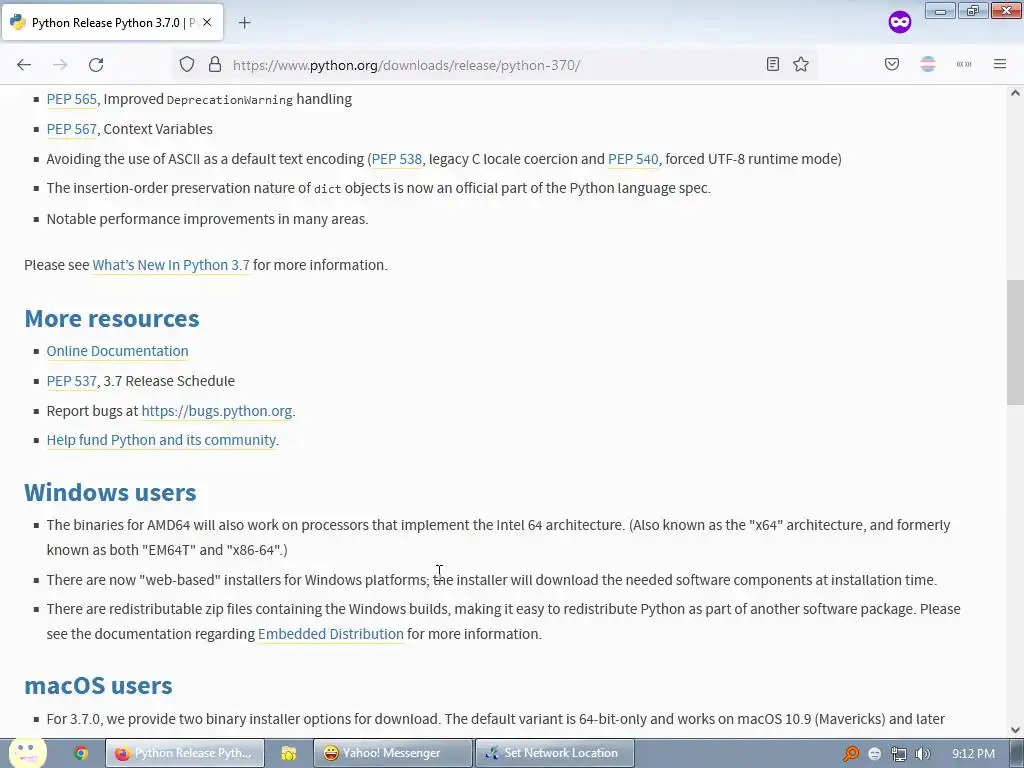Toggle reader view icon in address bar
Screen dimensions: 1024x768
point(773,64)
